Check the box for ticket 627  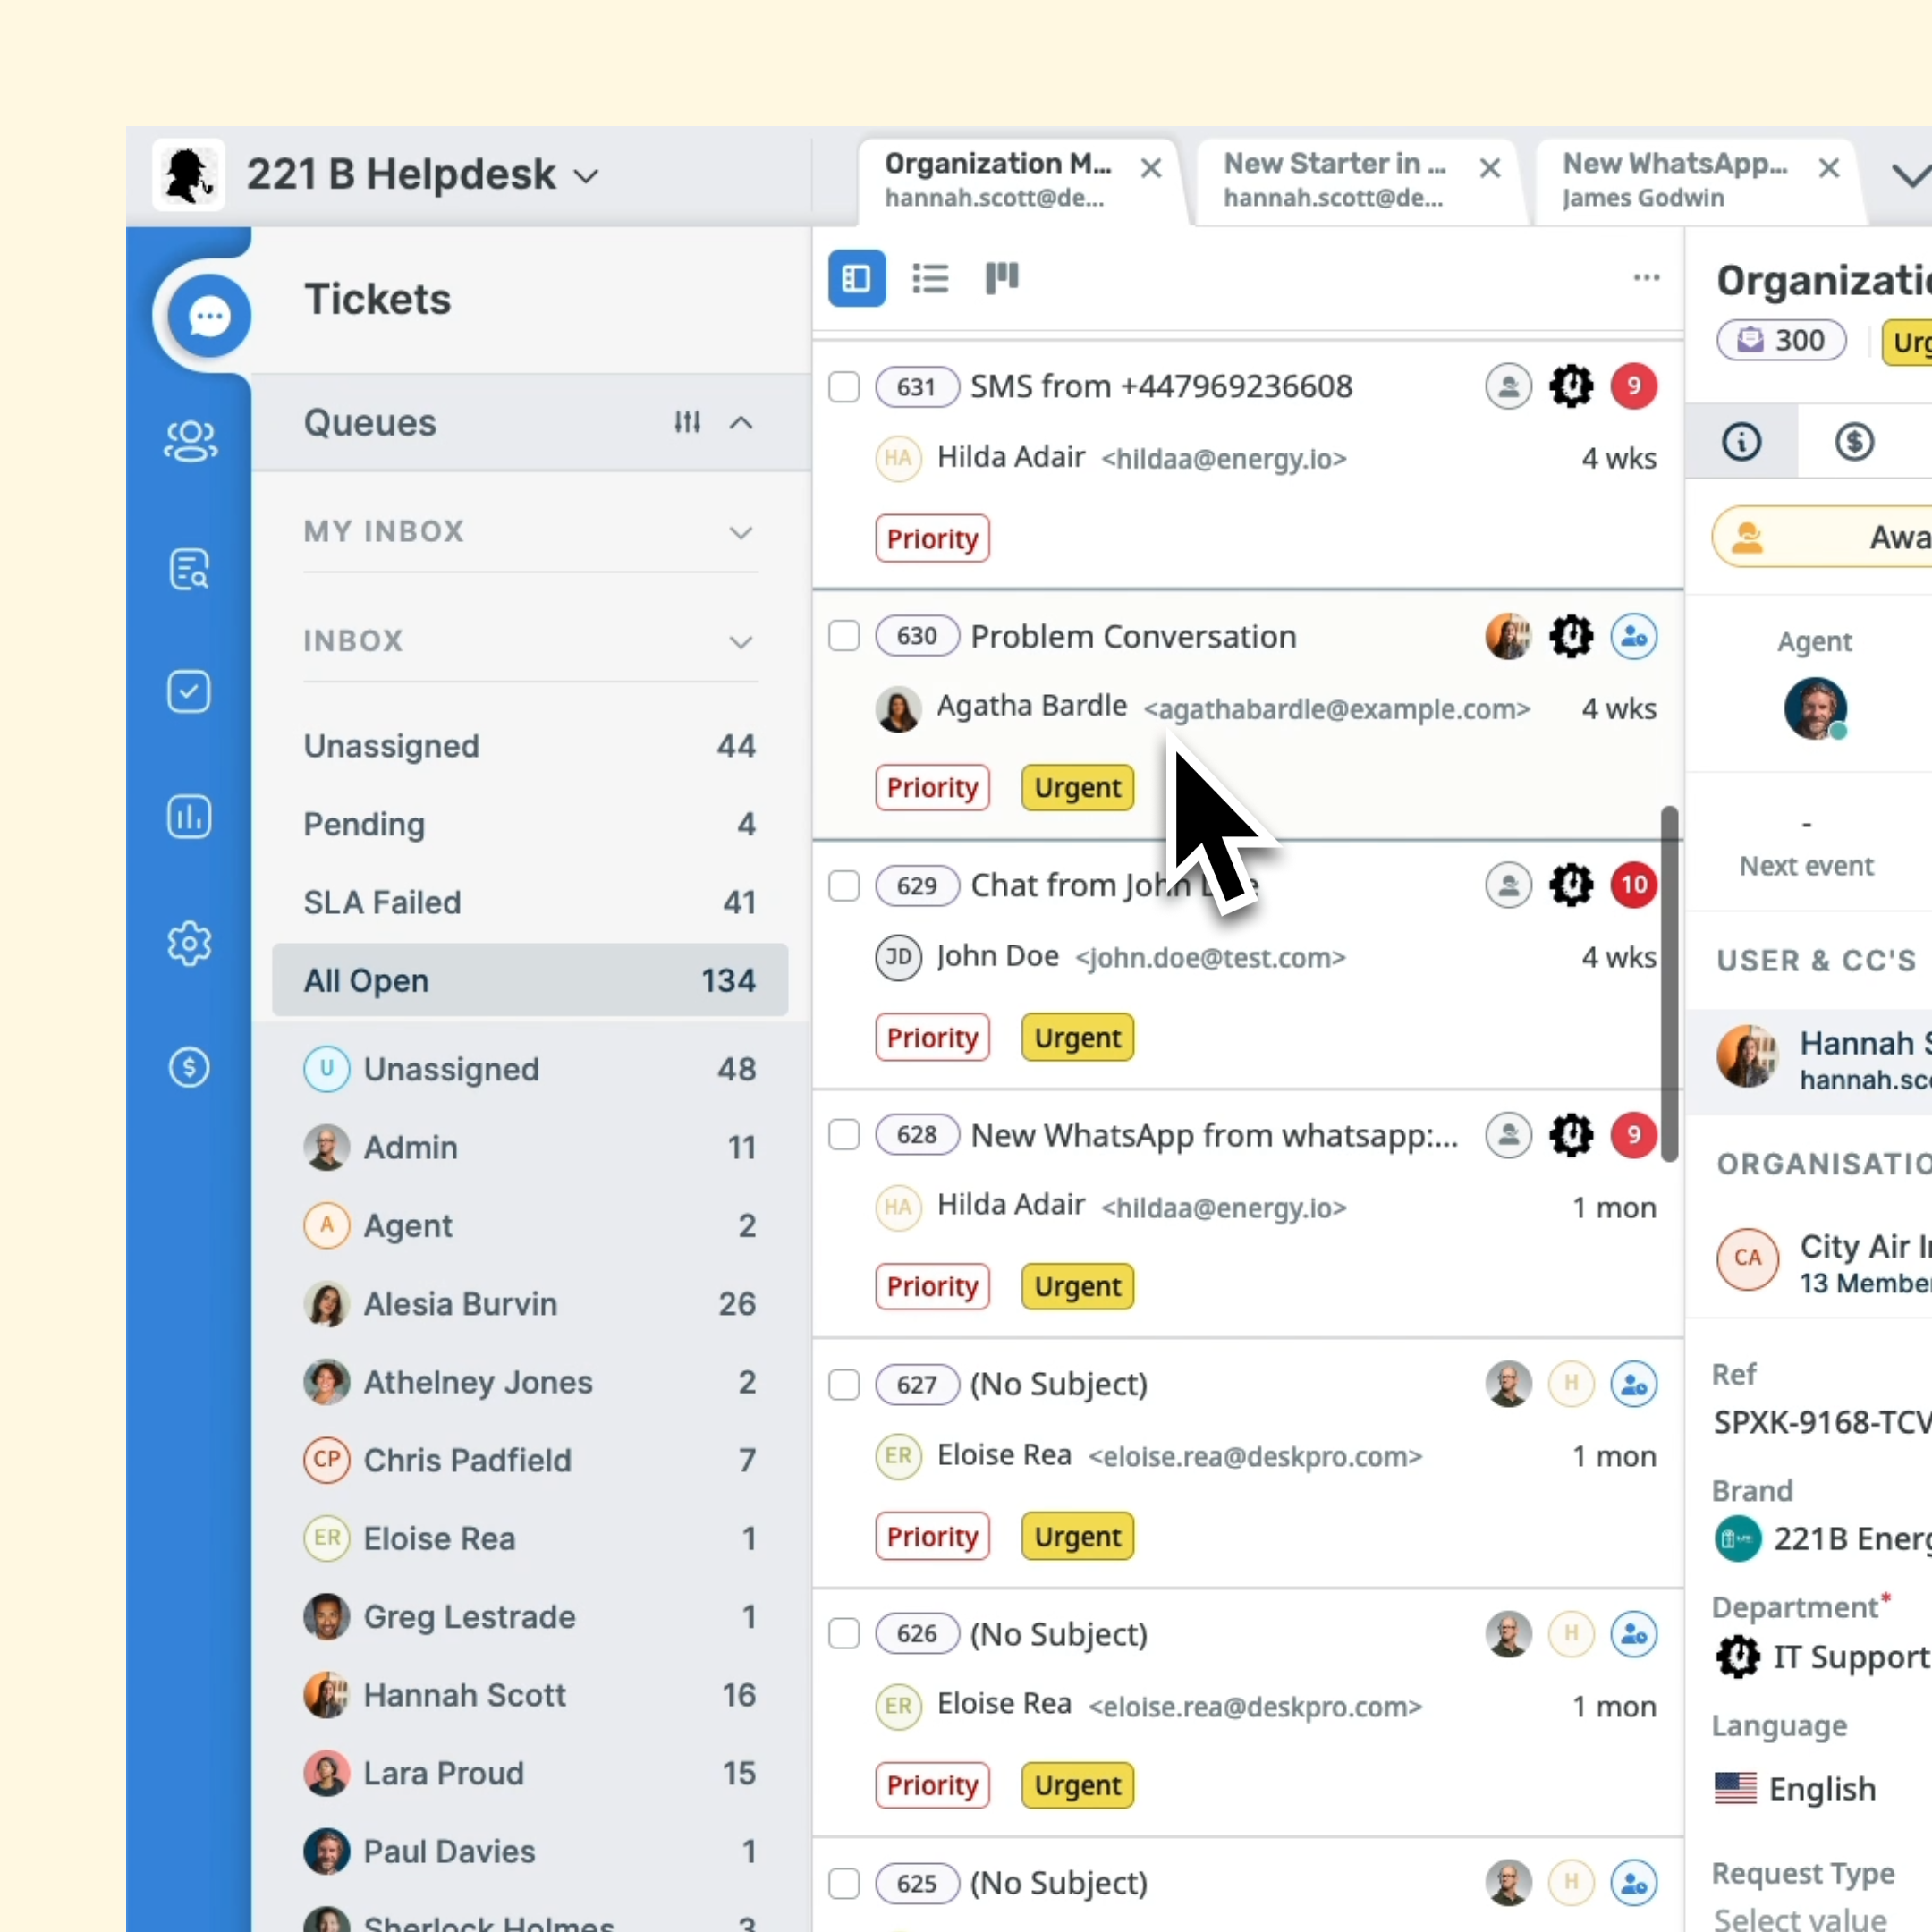pos(844,1385)
